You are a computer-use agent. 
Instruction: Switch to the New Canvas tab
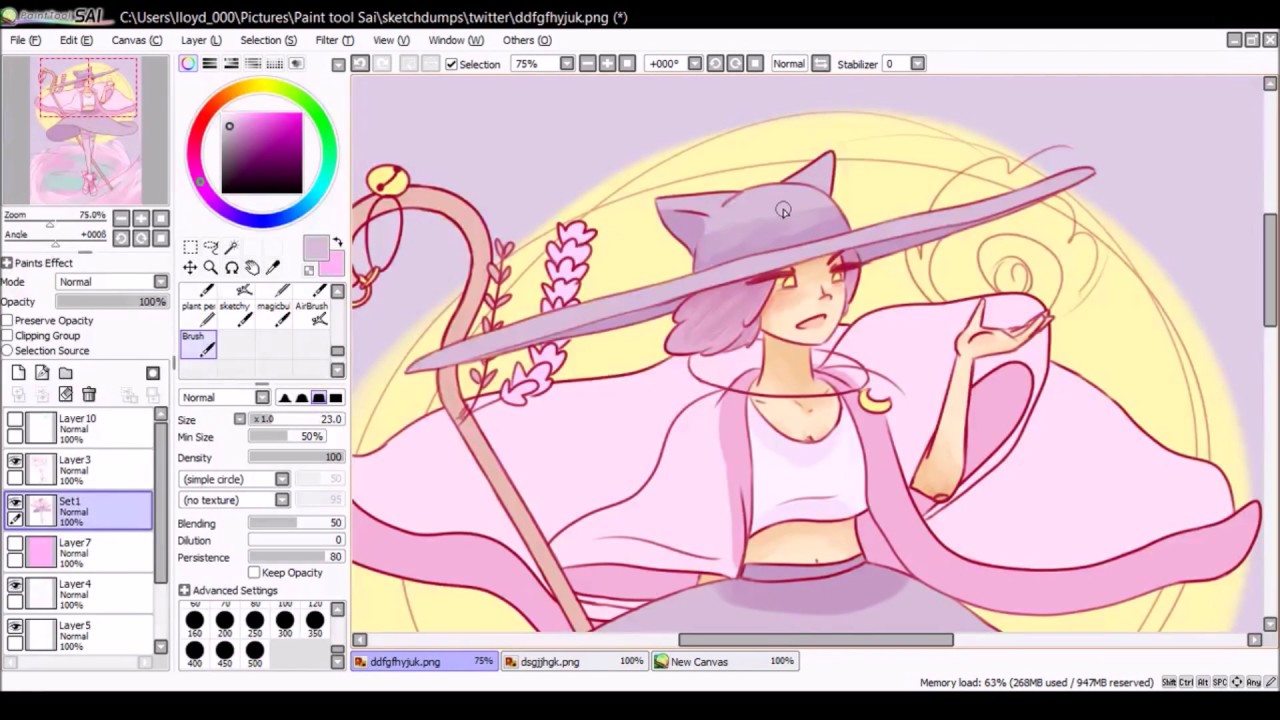pyautogui.click(x=725, y=661)
